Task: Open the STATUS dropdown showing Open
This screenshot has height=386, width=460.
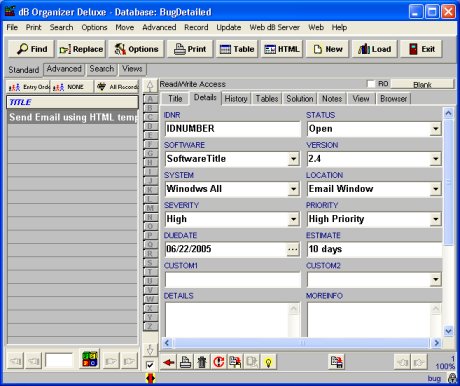Action: [435, 129]
